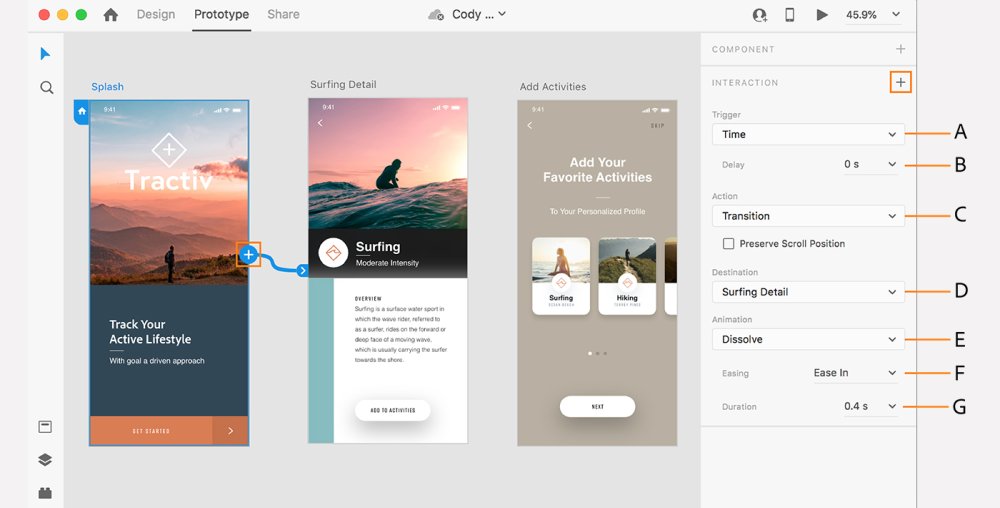Viewport: 1000px width, 508px height.
Task: Click the COMPONENT section header
Action: tap(743, 49)
